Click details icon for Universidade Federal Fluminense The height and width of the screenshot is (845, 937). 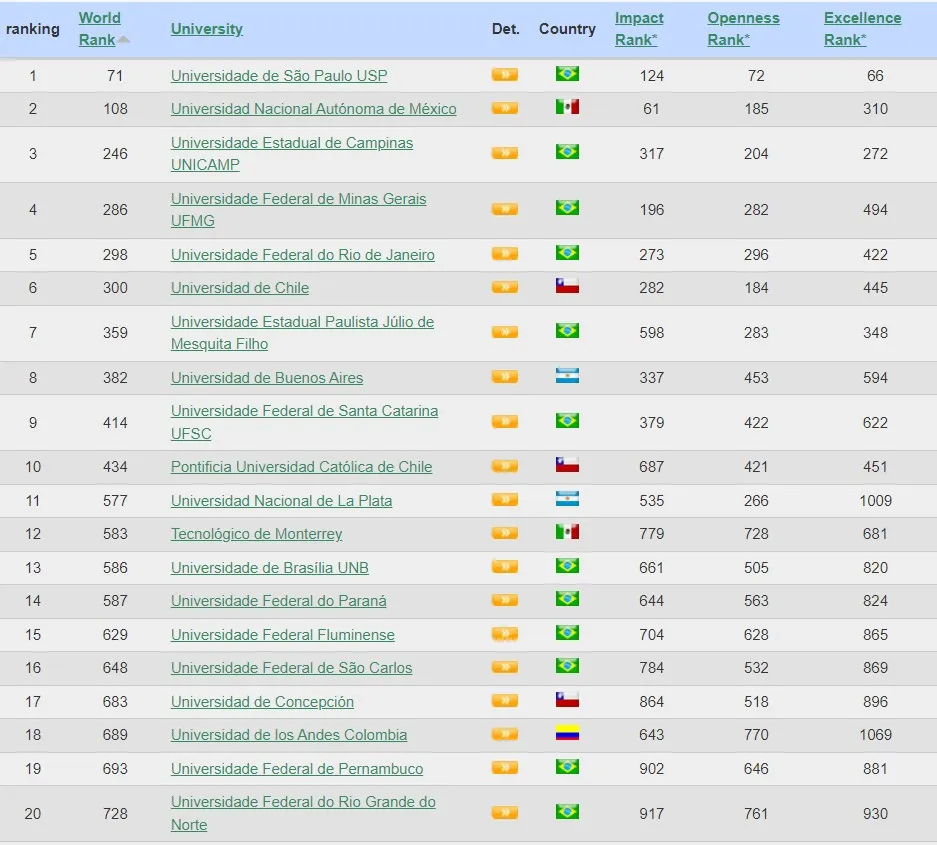(x=505, y=634)
